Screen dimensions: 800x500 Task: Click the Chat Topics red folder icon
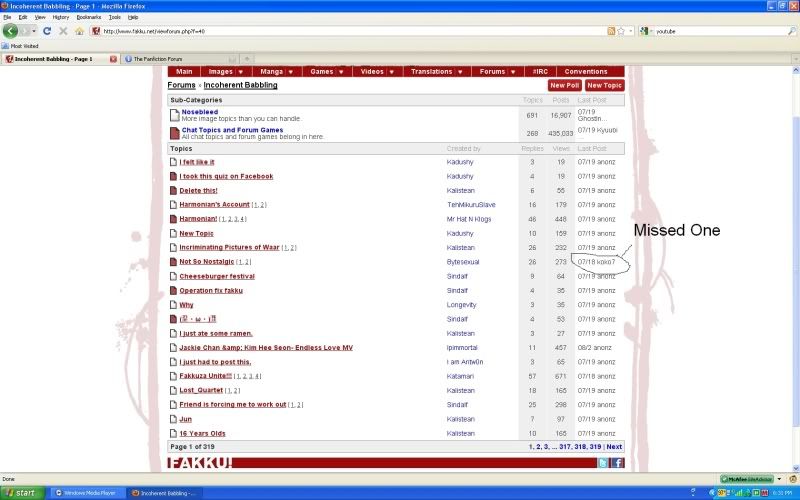[x=174, y=133]
